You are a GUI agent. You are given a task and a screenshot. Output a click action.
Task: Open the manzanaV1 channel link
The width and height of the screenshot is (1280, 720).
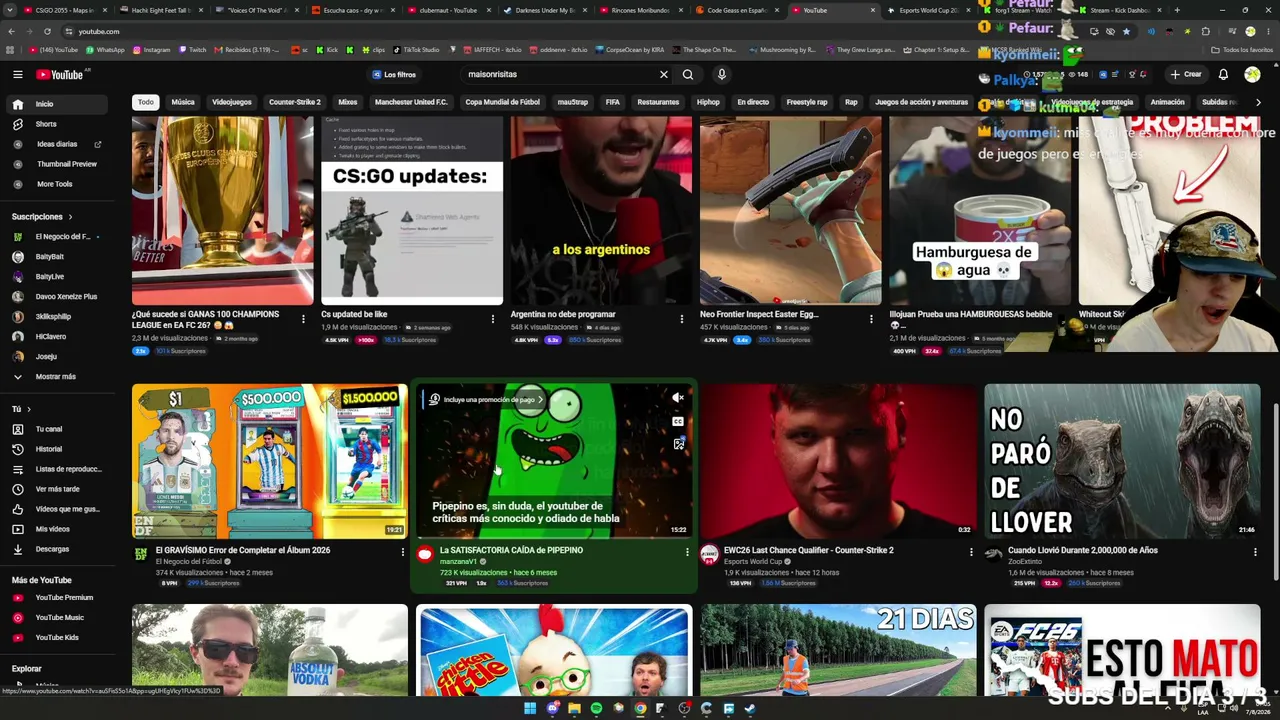(458, 562)
